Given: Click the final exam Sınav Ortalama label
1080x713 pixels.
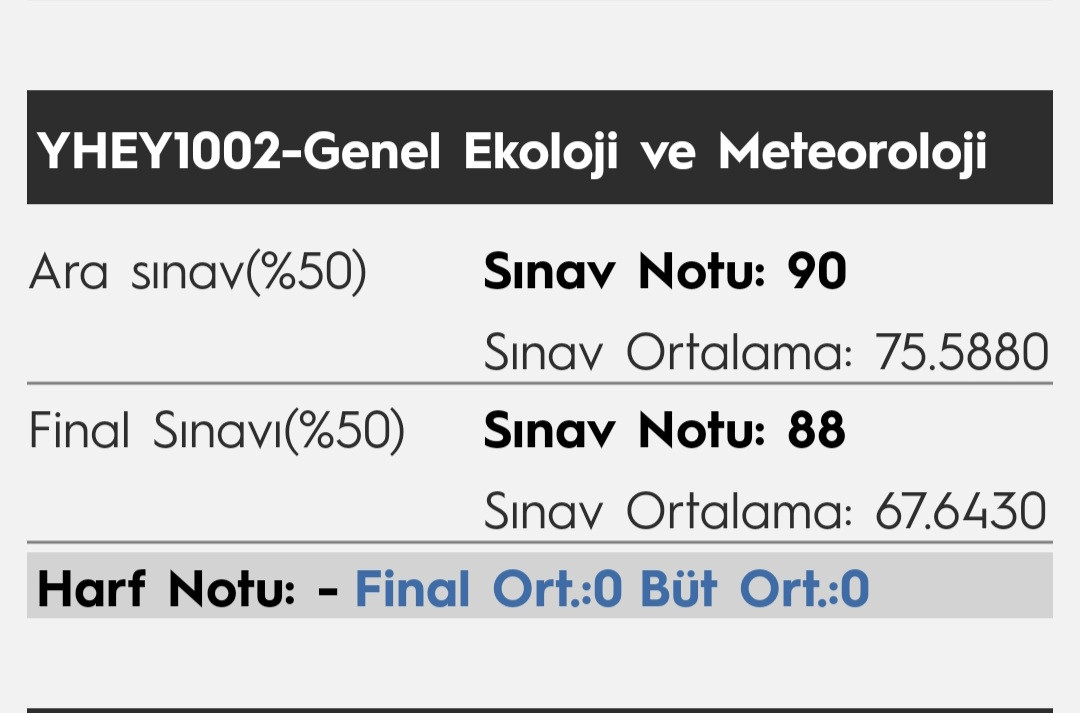Looking at the screenshot, I should [x=668, y=511].
